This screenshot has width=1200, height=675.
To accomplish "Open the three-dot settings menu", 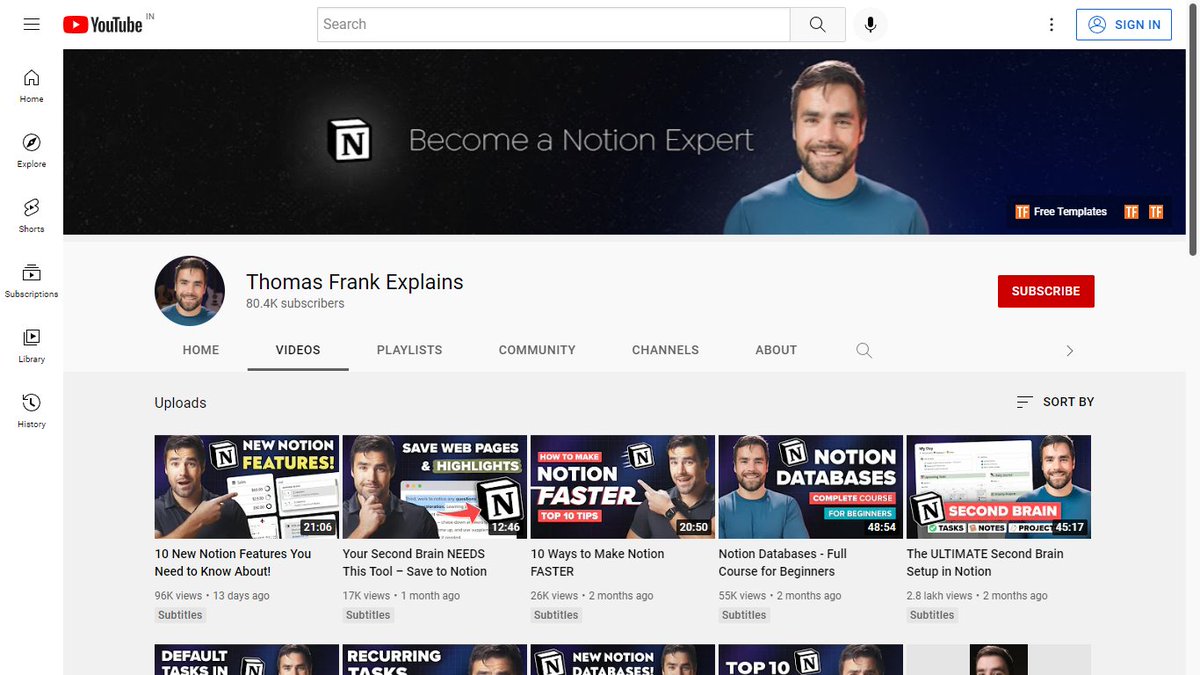I will 1051,24.
